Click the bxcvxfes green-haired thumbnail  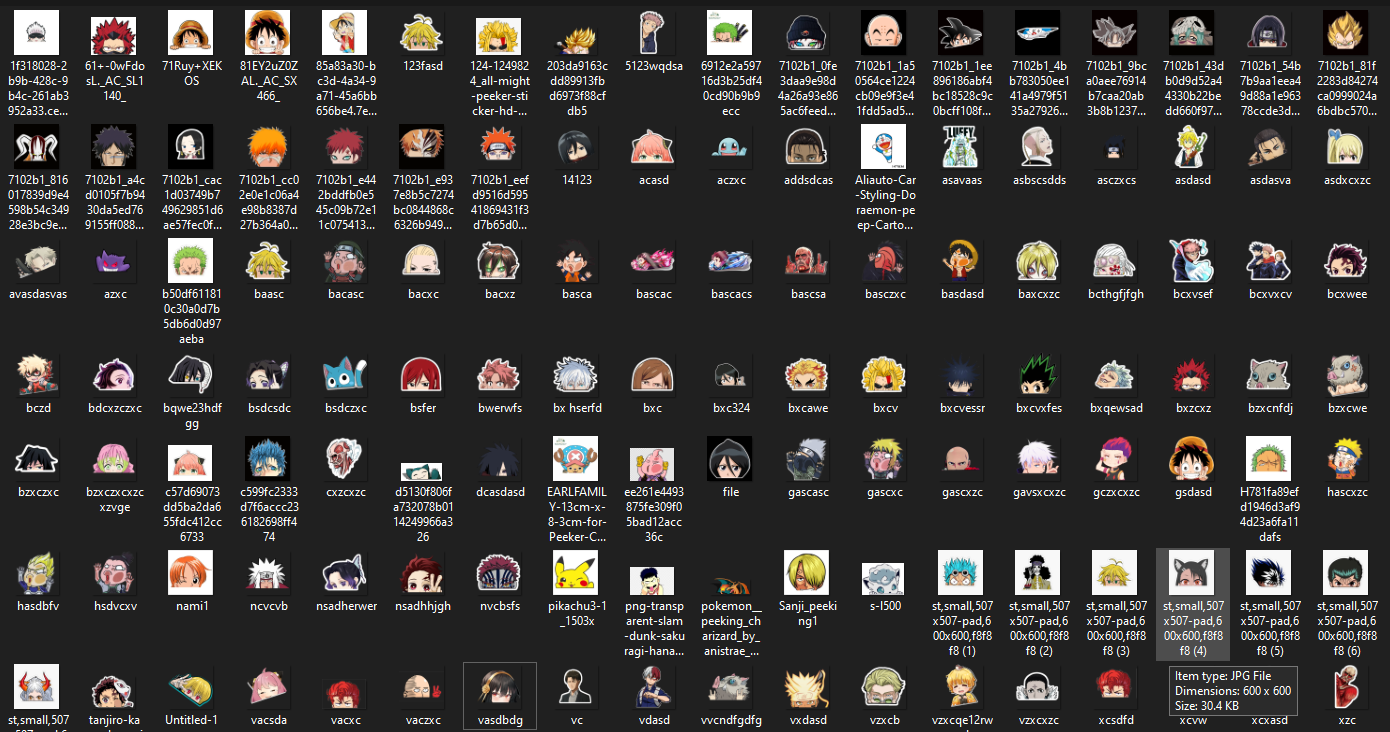tap(1037, 375)
